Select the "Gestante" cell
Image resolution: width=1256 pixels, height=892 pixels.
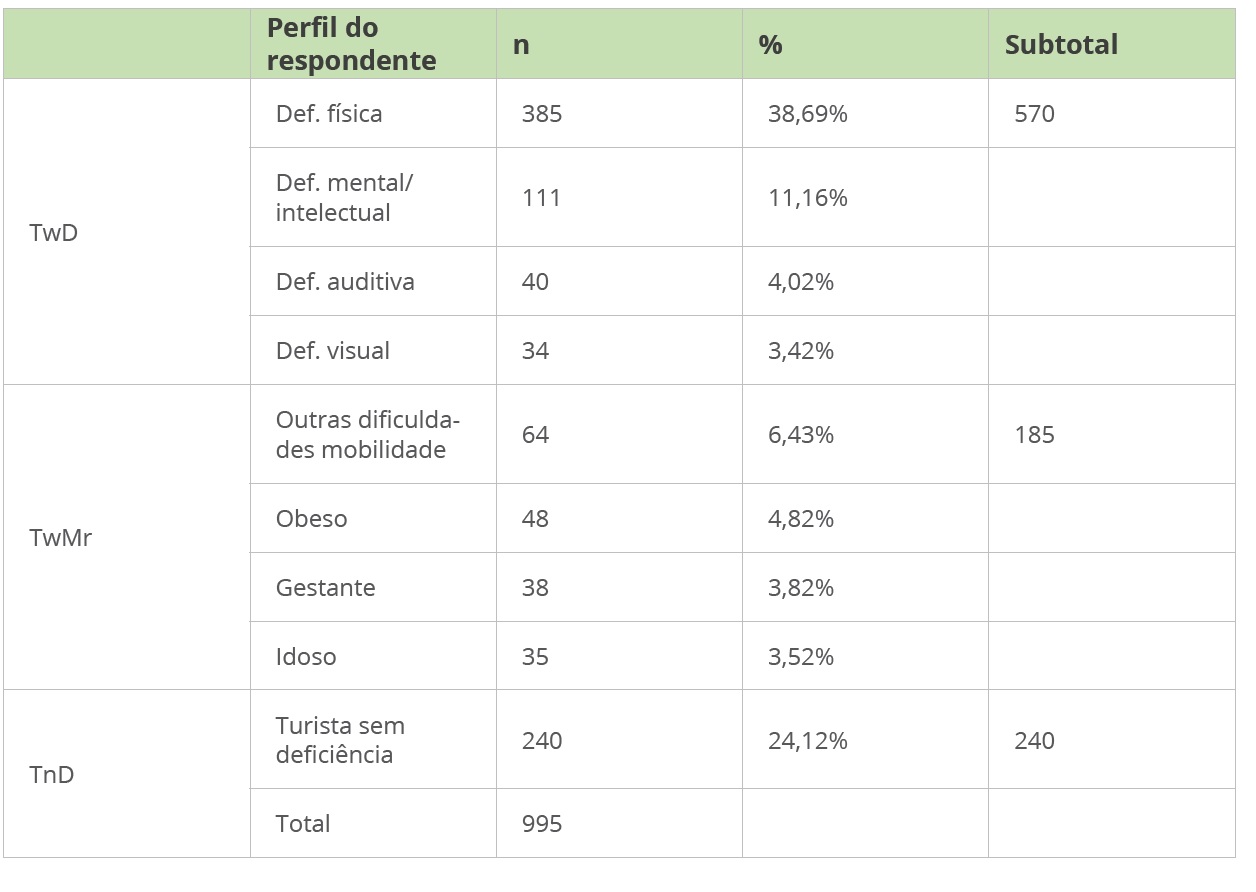pos(326,588)
